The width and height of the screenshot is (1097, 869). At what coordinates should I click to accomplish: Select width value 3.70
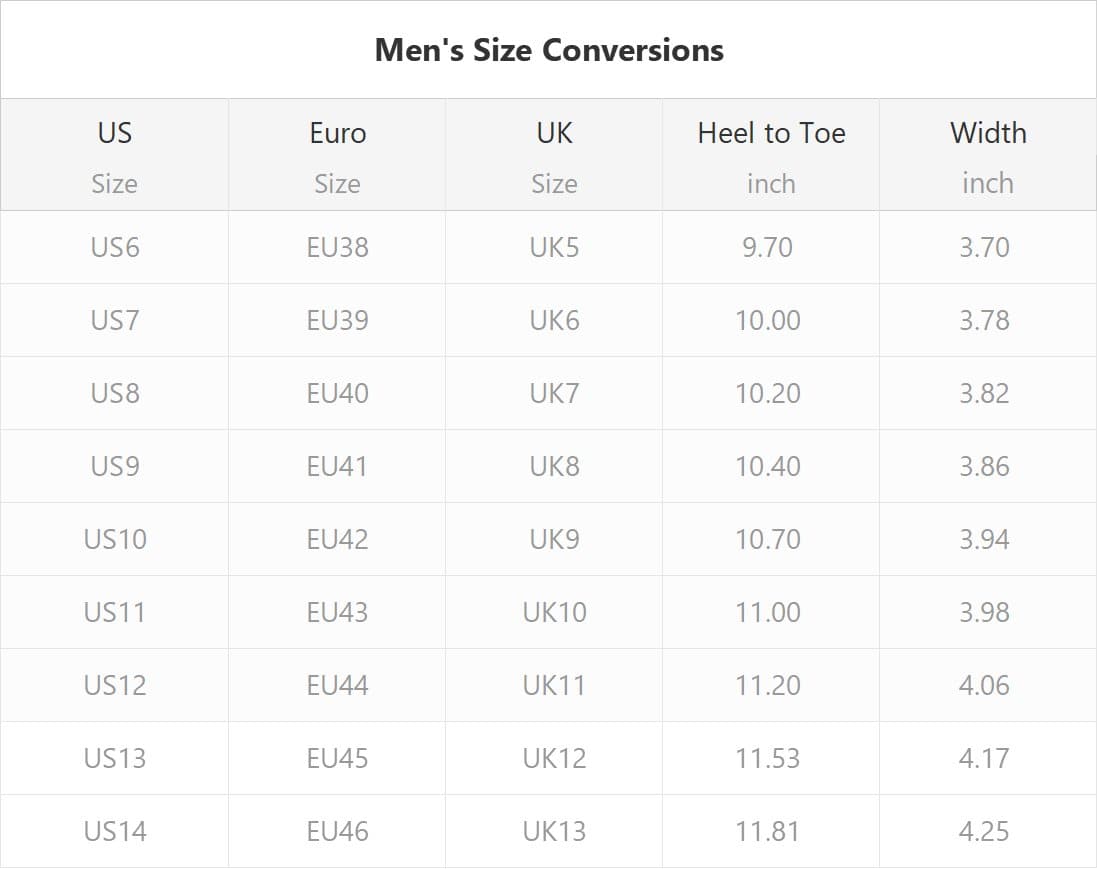[984, 247]
